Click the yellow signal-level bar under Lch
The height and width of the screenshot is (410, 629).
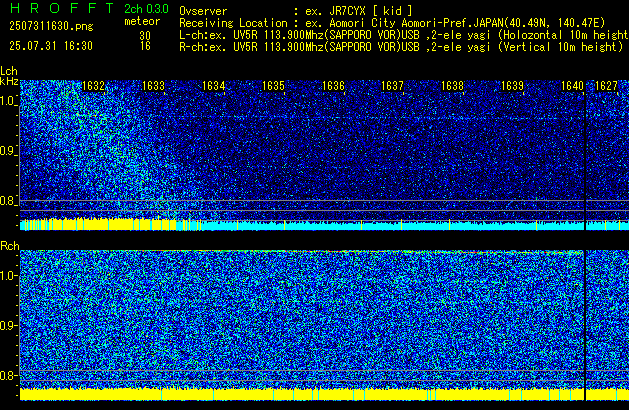coord(98,225)
